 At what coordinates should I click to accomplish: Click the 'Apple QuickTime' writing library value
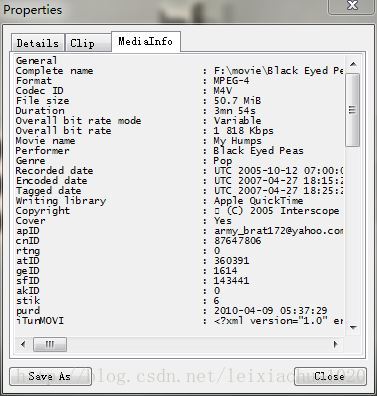[258, 201]
